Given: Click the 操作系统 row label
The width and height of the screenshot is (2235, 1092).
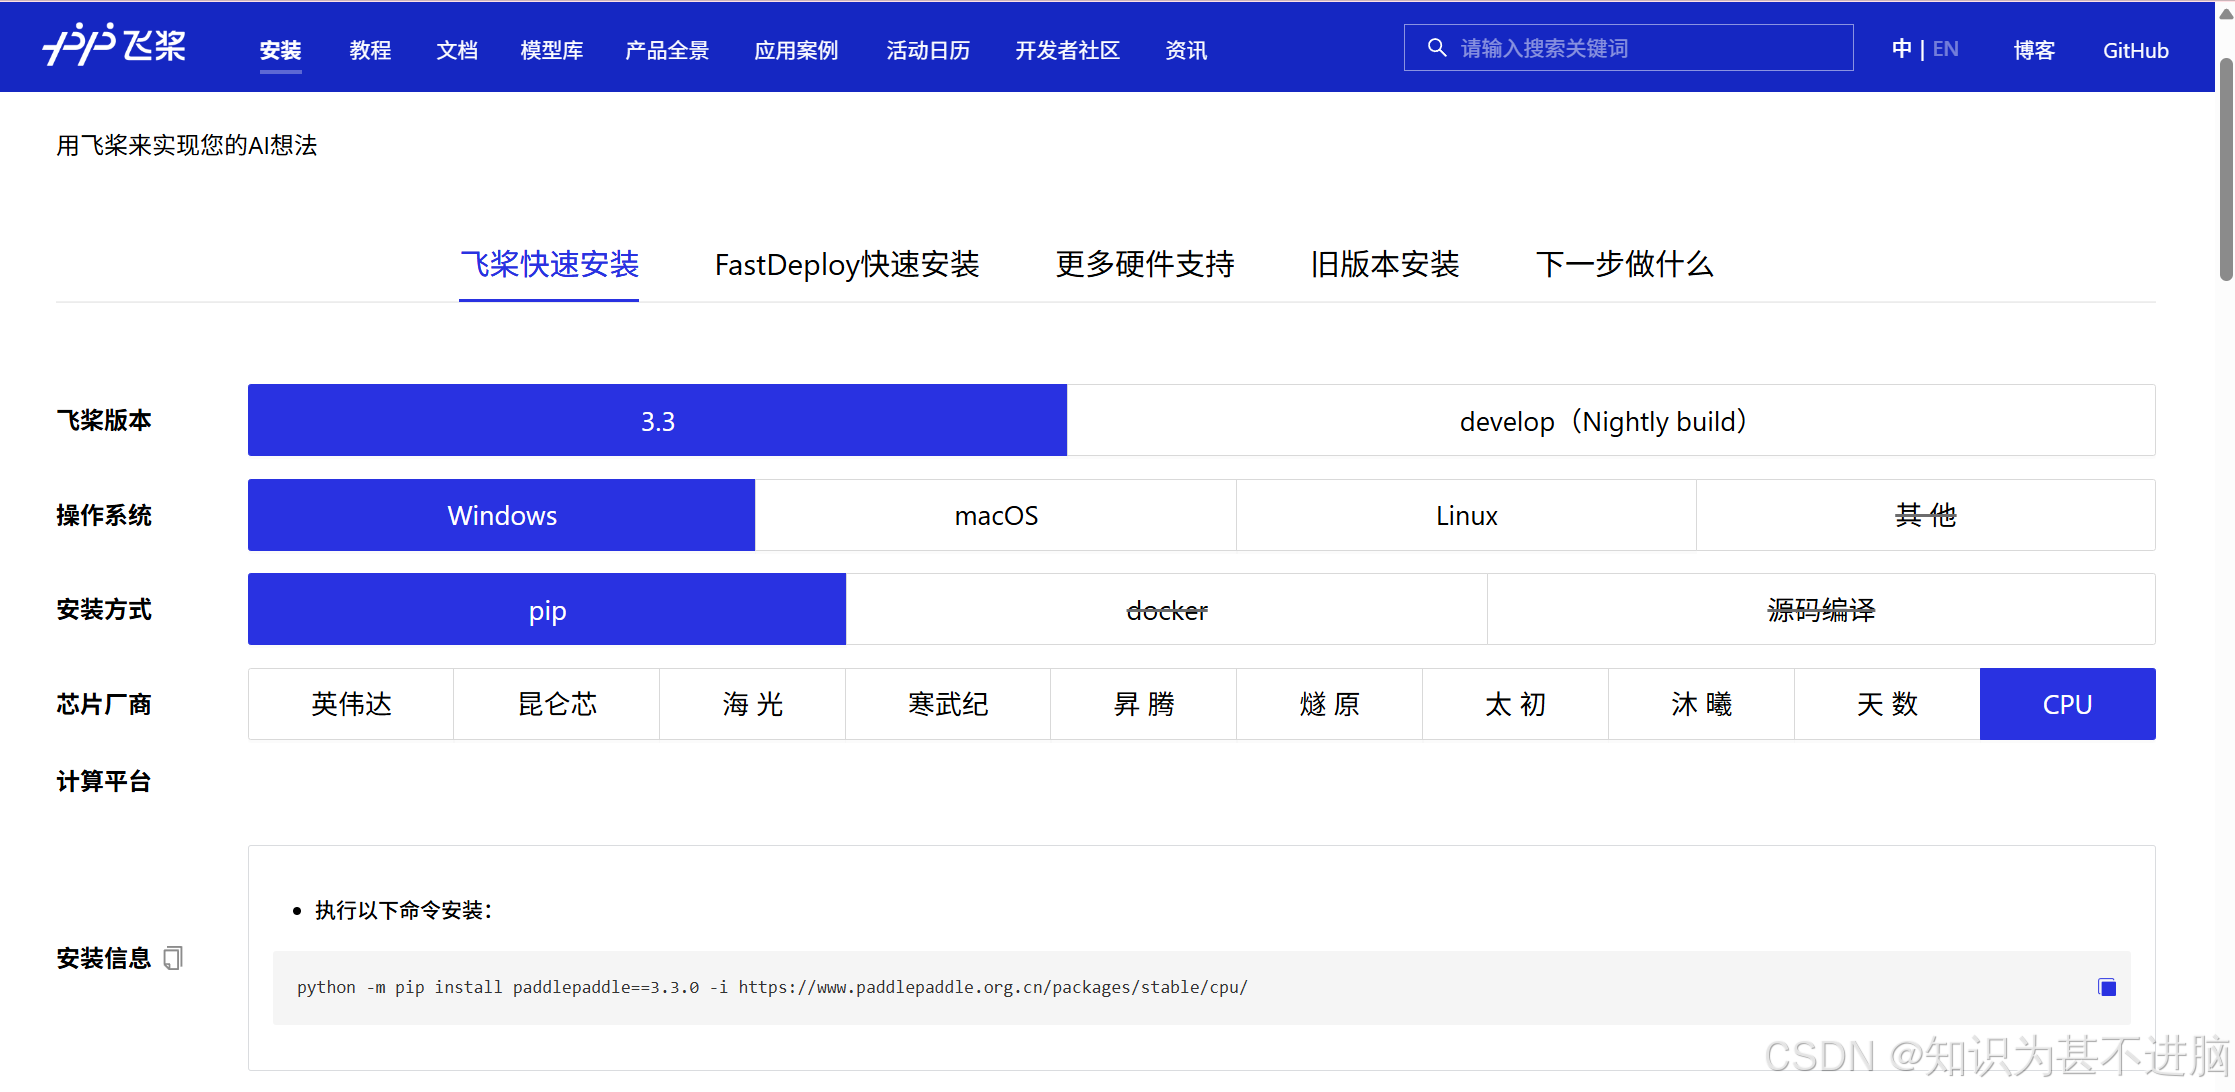Looking at the screenshot, I should [x=104, y=515].
